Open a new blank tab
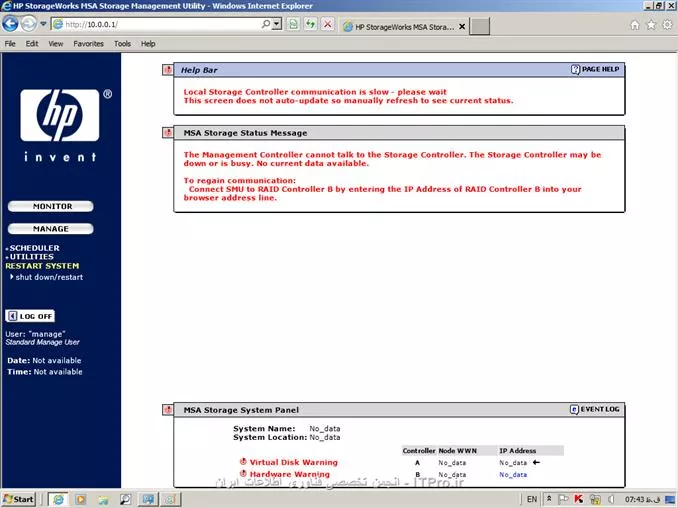Viewport: 678px width, 508px height. coord(480,26)
